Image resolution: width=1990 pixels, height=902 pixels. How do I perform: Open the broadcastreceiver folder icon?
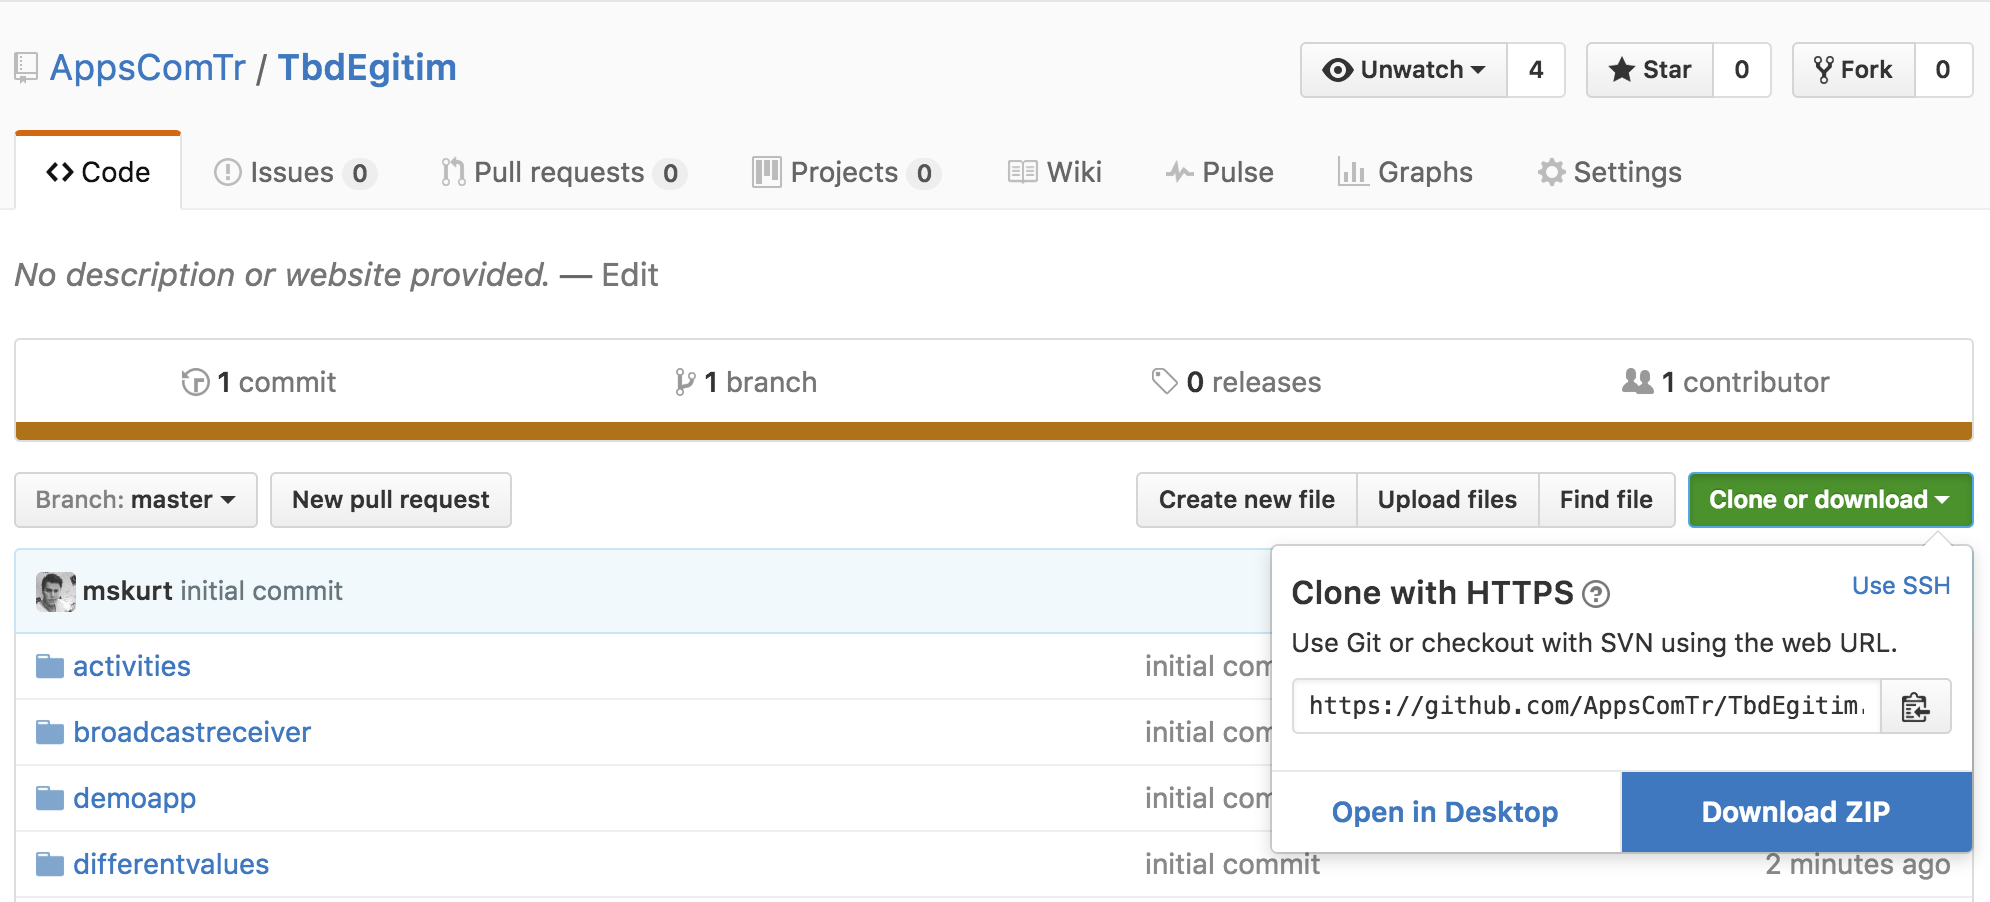pos(50,733)
